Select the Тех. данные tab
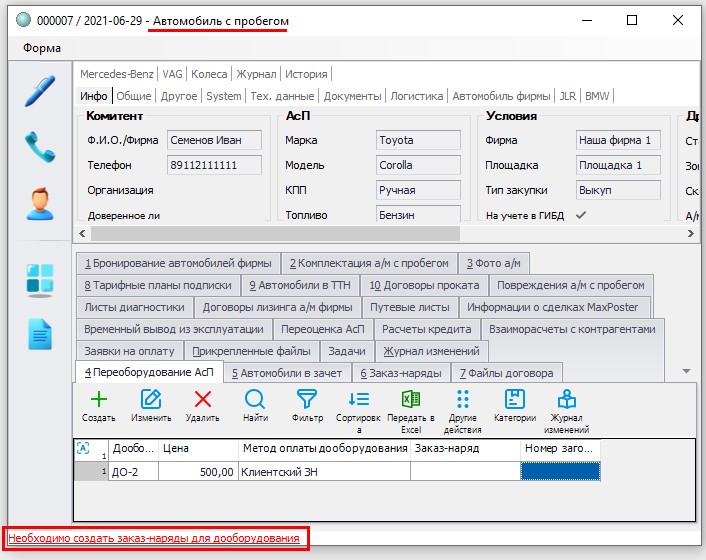 coord(283,96)
